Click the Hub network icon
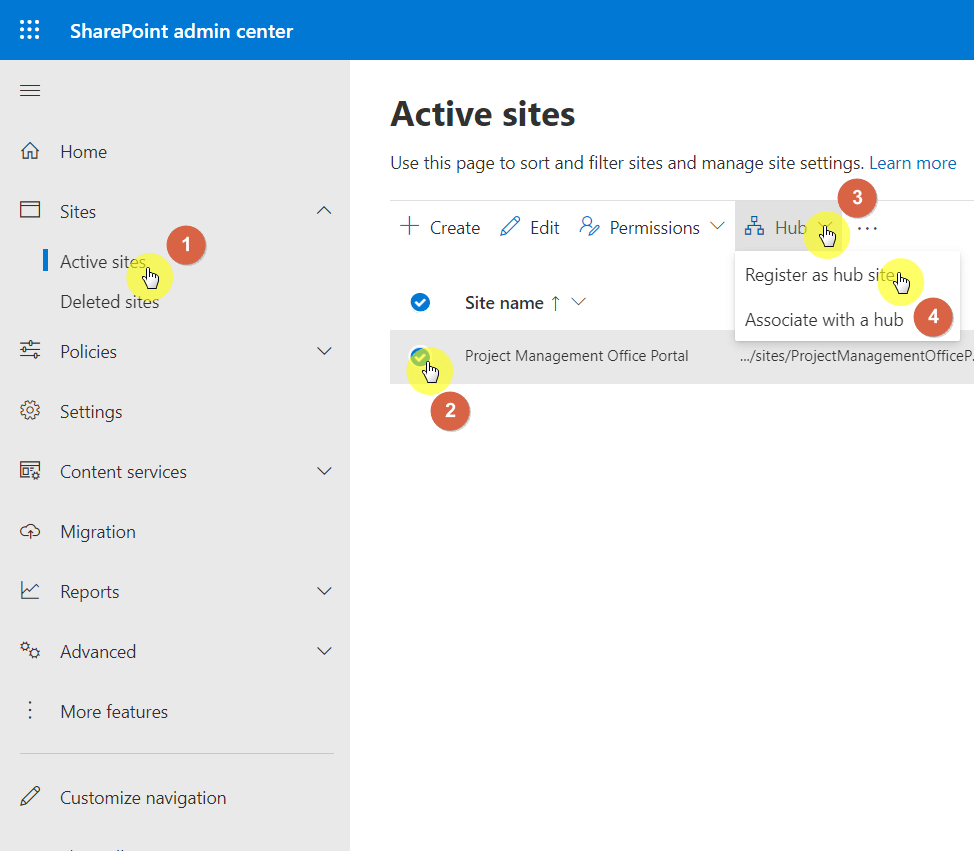The height and width of the screenshot is (851, 974). point(754,226)
